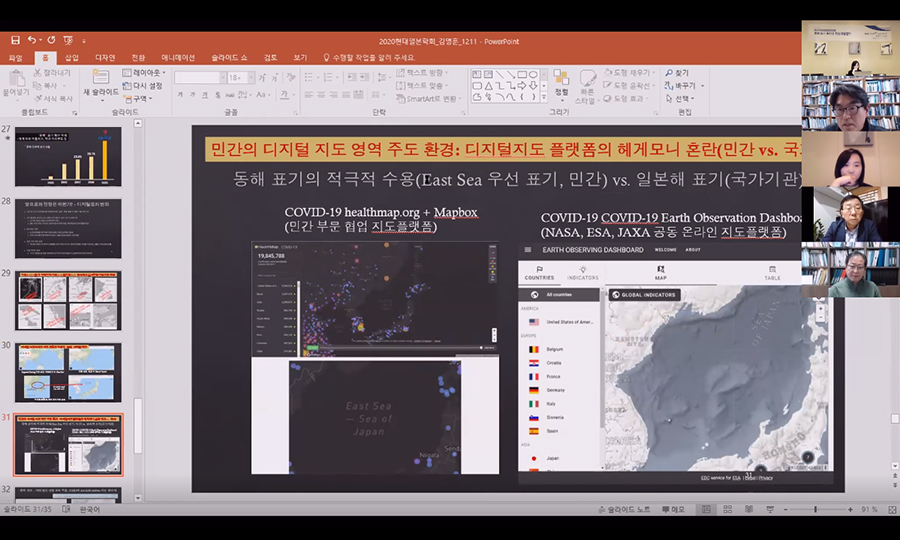This screenshot has height=540, width=900.
Task: Expand the shapes gallery
Action: [544, 97]
